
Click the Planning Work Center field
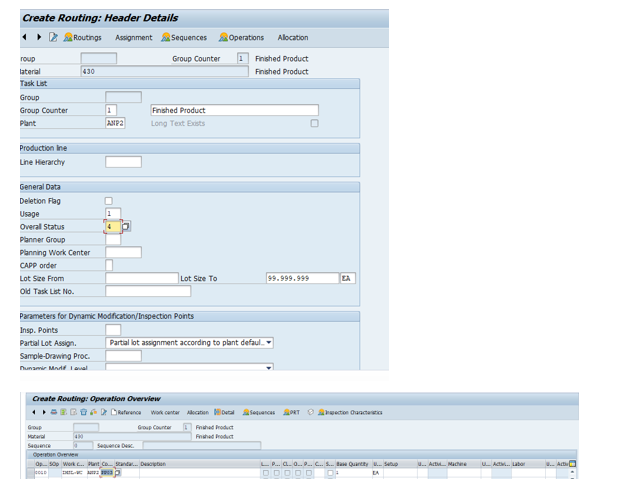pos(123,252)
